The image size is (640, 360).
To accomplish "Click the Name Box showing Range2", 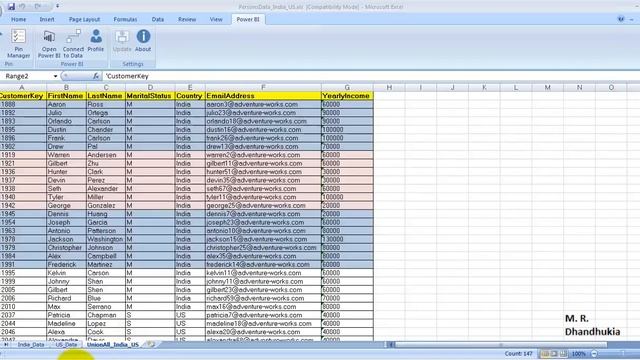I will point(27,76).
